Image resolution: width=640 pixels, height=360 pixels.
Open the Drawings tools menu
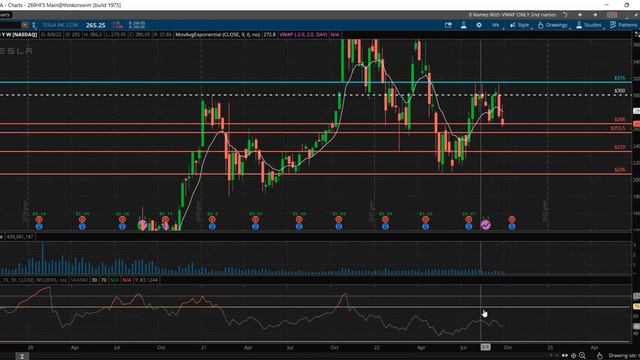pos(553,25)
